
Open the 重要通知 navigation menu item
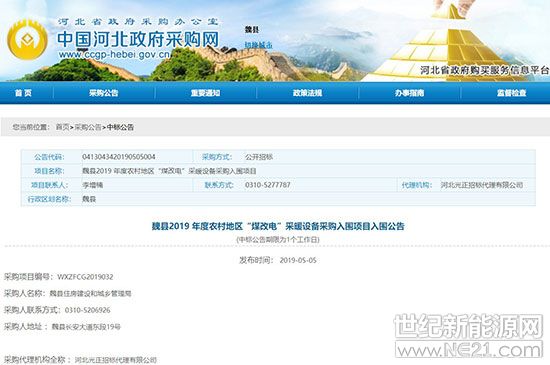[206, 93]
